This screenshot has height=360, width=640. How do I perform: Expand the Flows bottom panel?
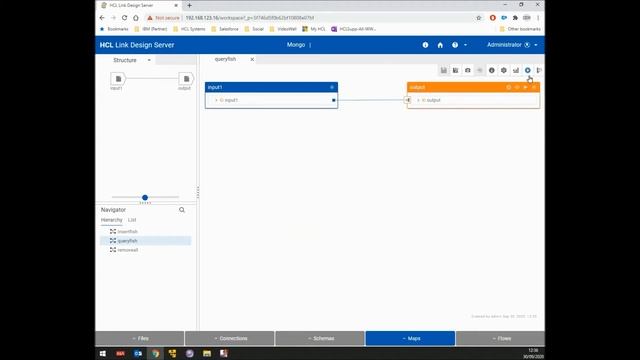click(500, 338)
